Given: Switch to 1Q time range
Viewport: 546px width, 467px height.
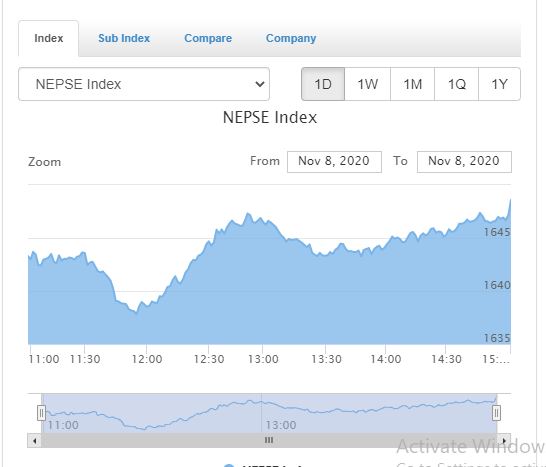Looking at the screenshot, I should tap(457, 84).
